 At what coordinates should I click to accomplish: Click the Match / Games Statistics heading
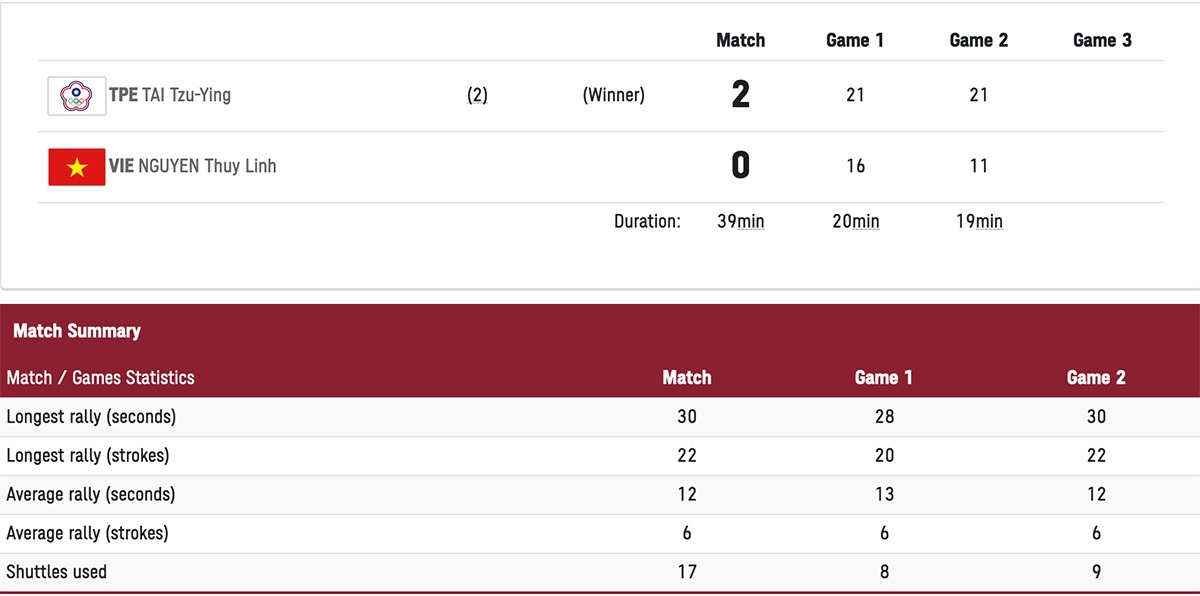tap(100, 378)
